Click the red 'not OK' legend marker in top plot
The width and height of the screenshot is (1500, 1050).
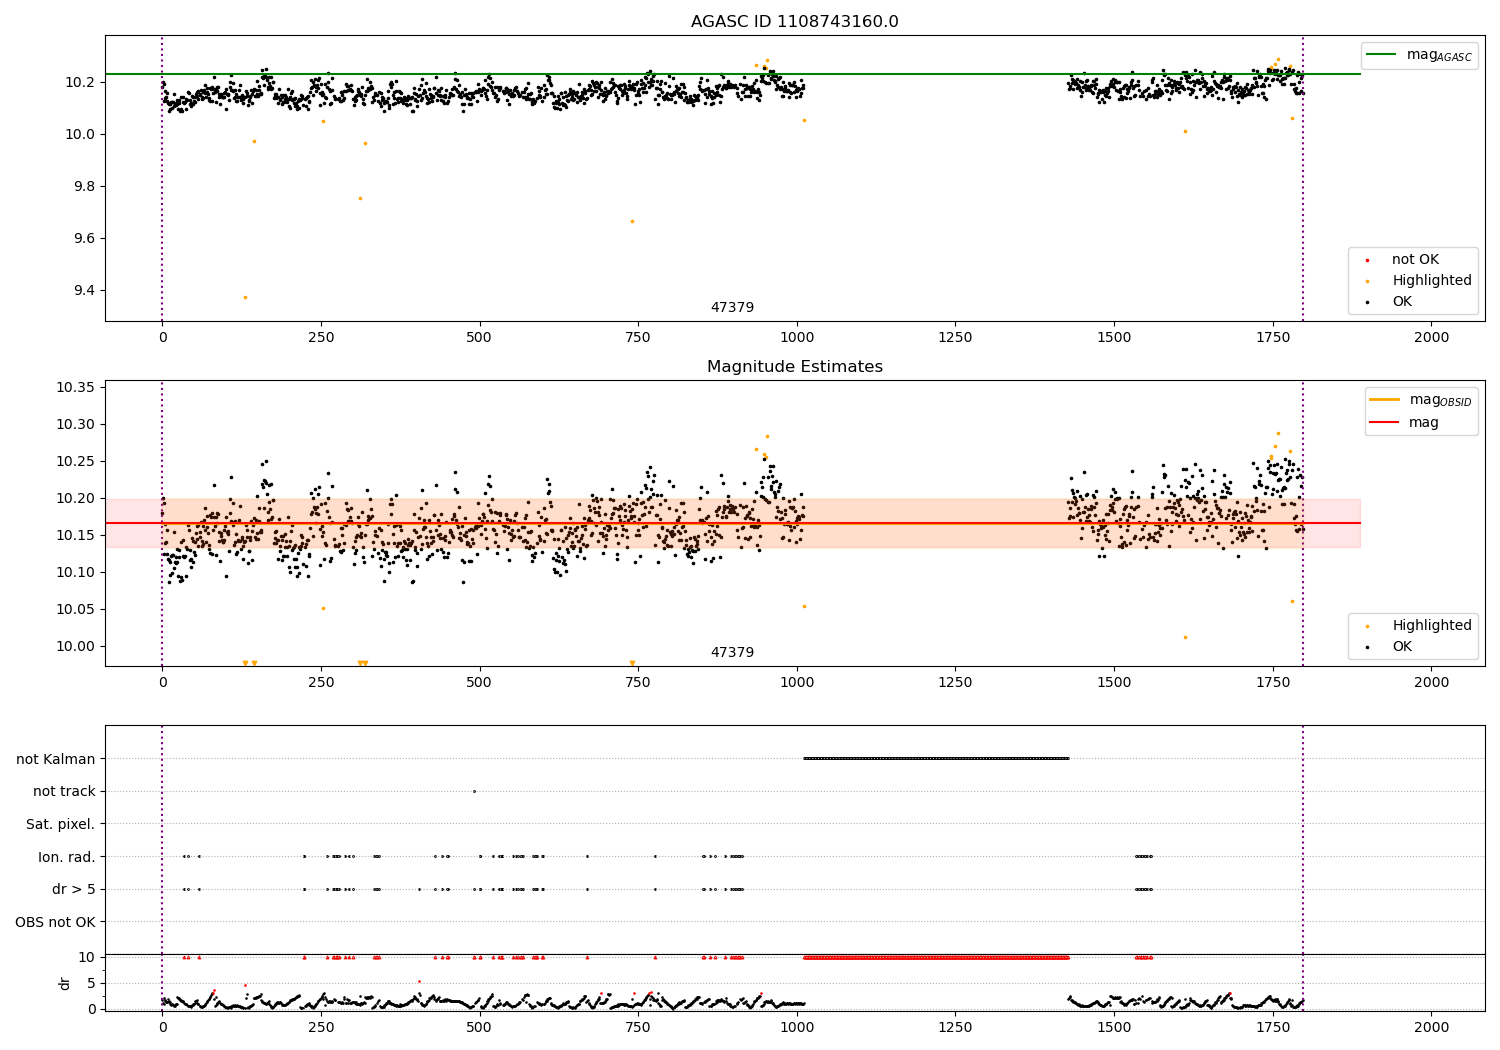pyautogui.click(x=1367, y=260)
